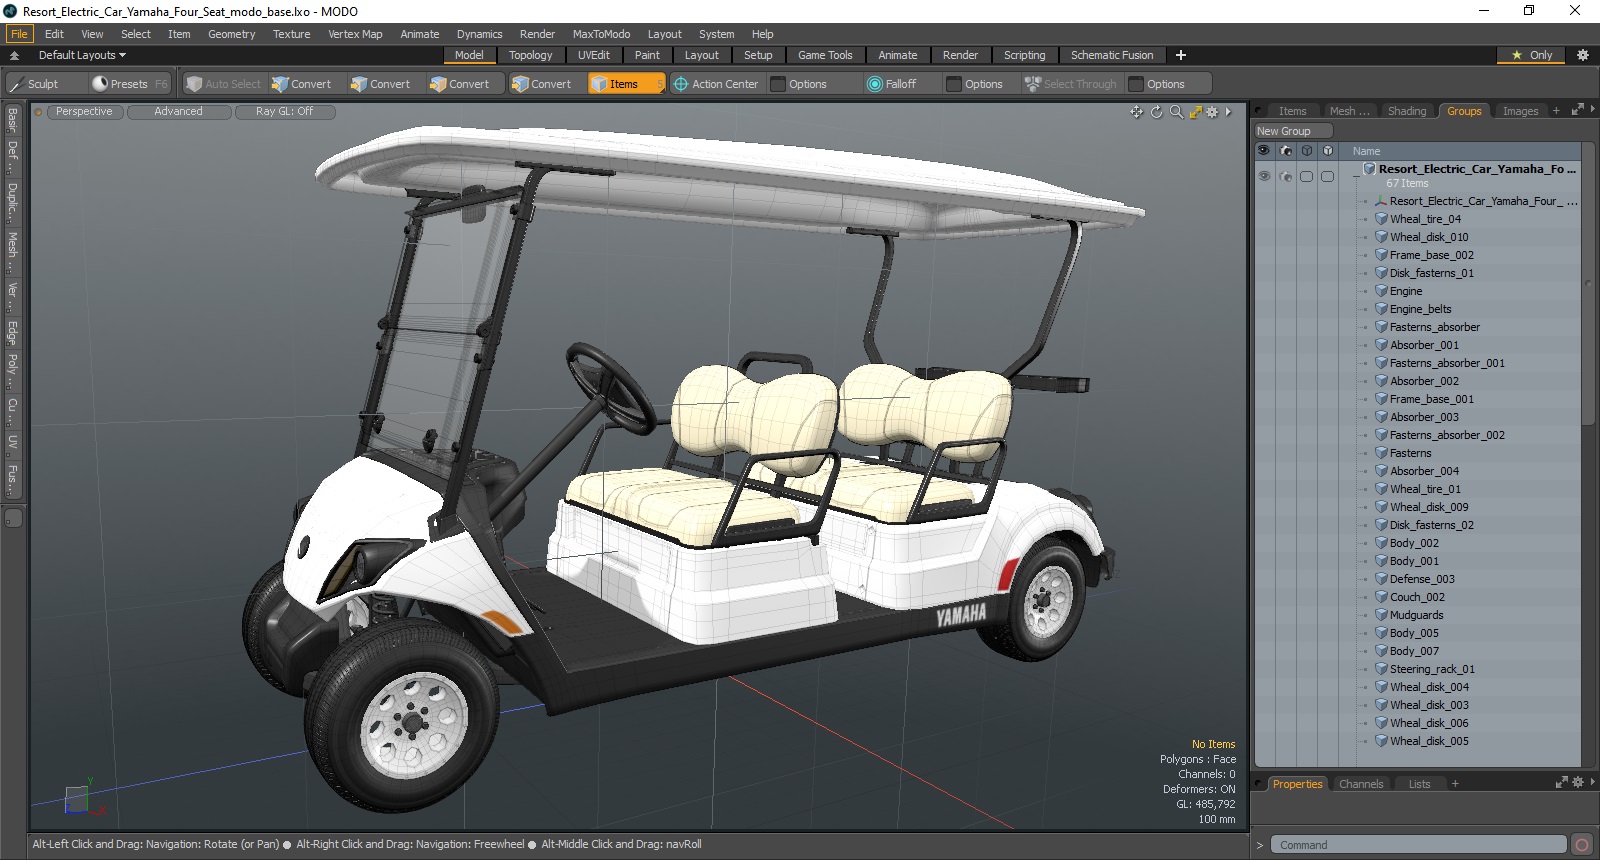This screenshot has width=1600, height=860.
Task: Open the File menu
Action: pyautogui.click(x=19, y=34)
